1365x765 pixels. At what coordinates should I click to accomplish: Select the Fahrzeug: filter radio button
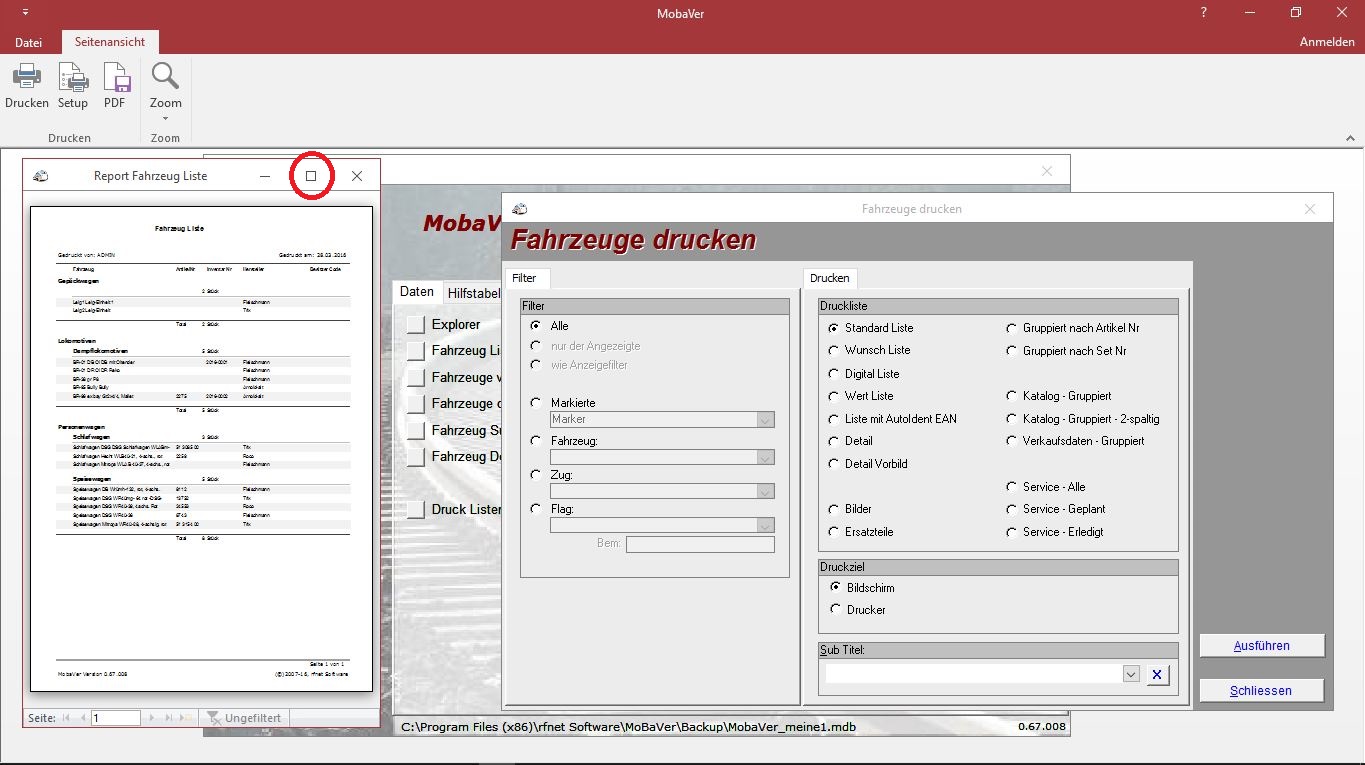(536, 440)
